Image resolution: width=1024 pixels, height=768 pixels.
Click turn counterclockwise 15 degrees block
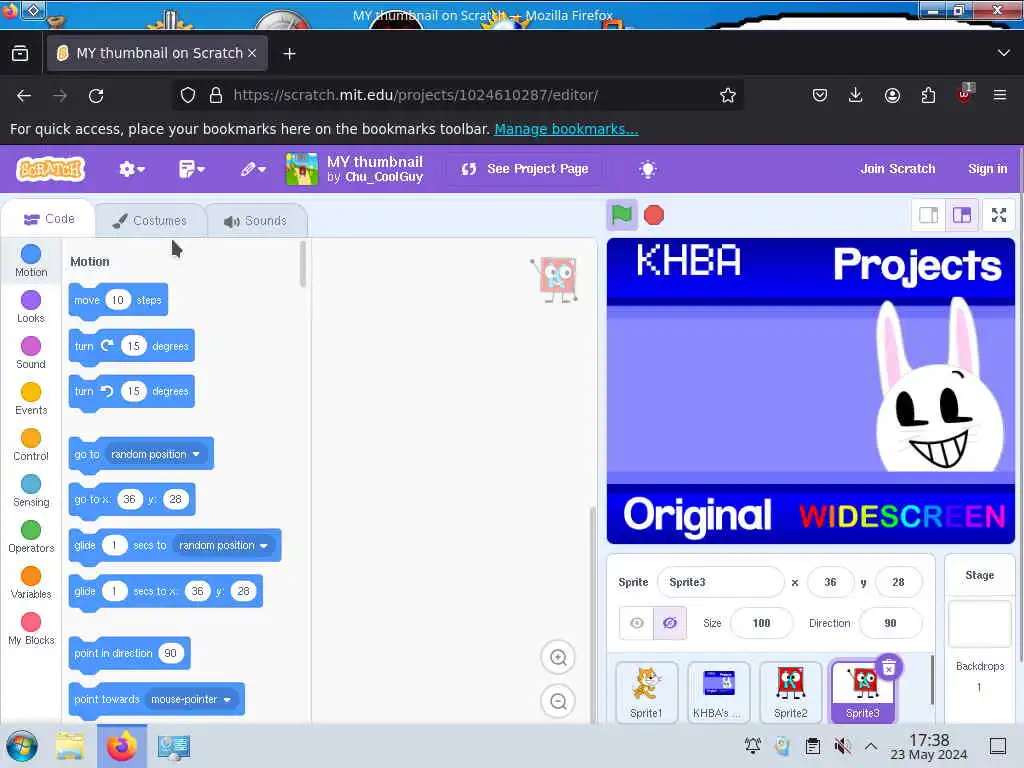[x=131, y=392]
